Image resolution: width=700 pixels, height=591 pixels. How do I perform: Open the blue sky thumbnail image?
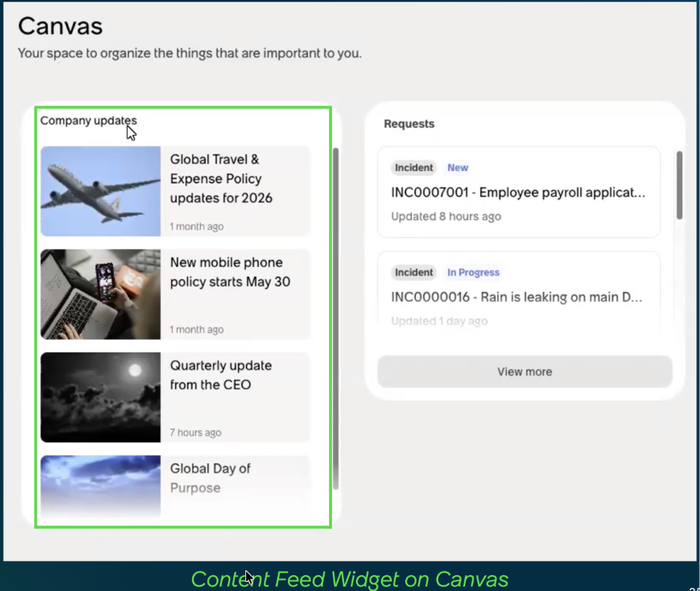click(100, 487)
